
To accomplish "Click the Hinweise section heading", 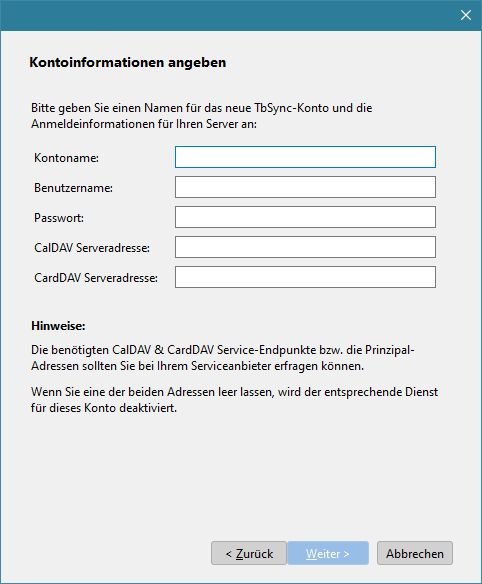I will click(58, 326).
